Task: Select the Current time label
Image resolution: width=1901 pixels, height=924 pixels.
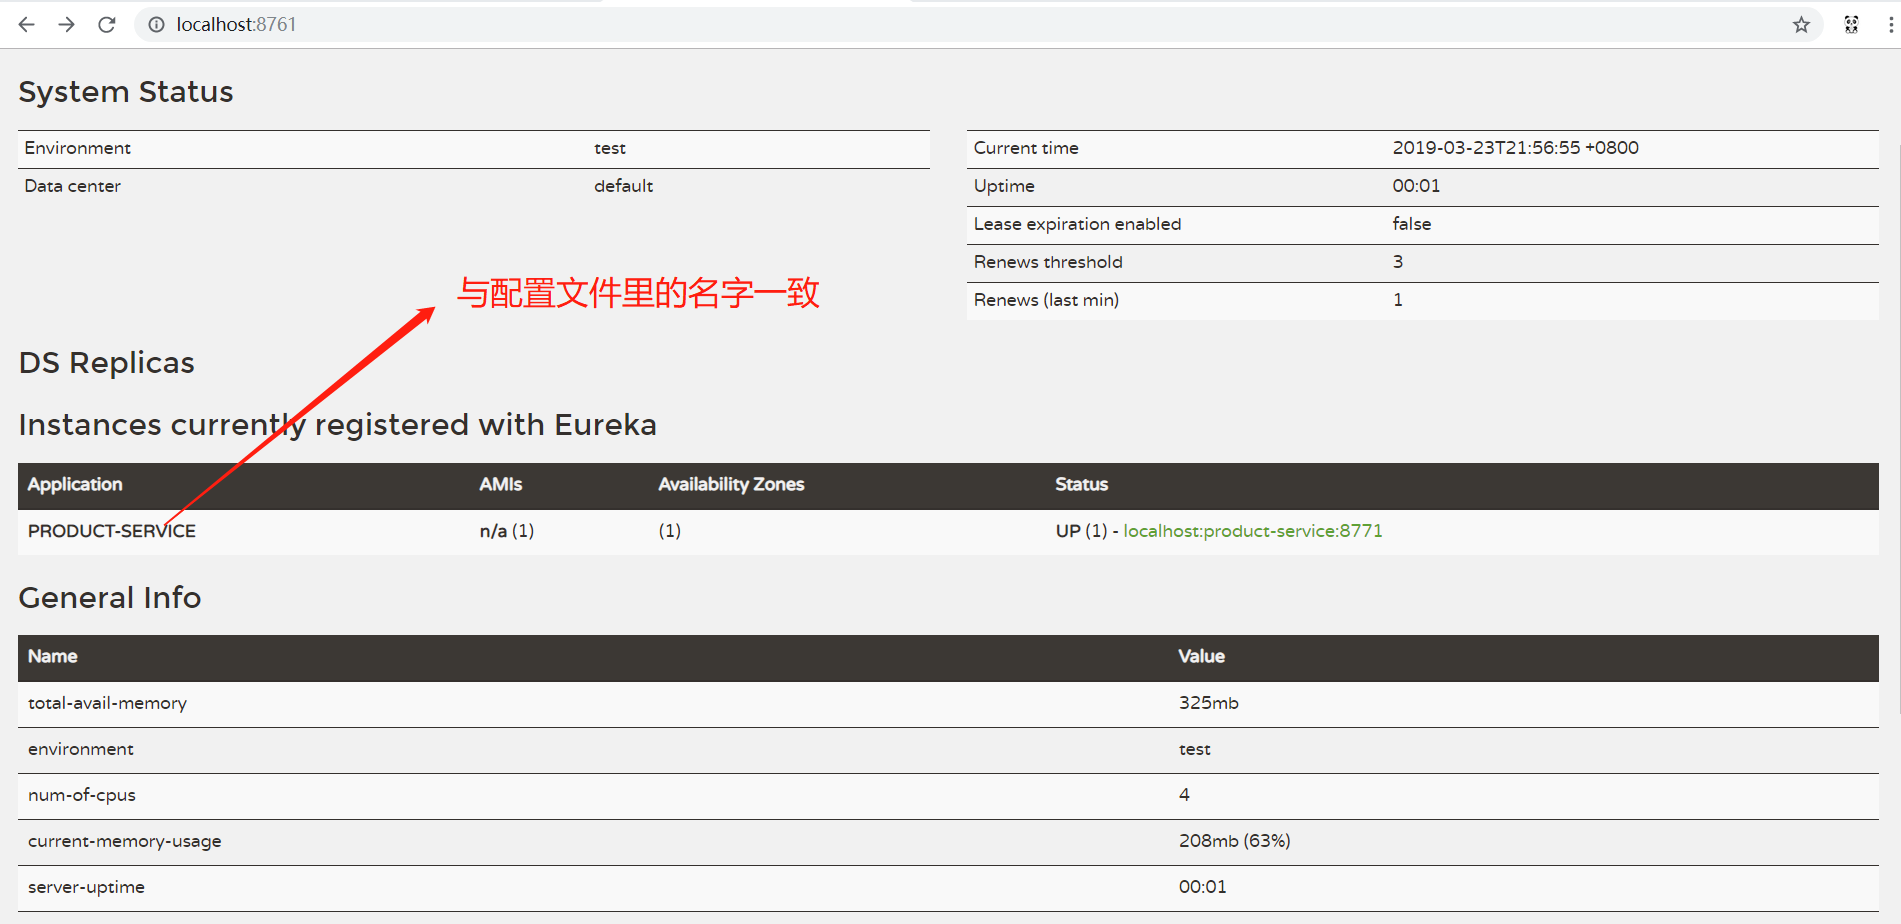Action: click(1026, 148)
